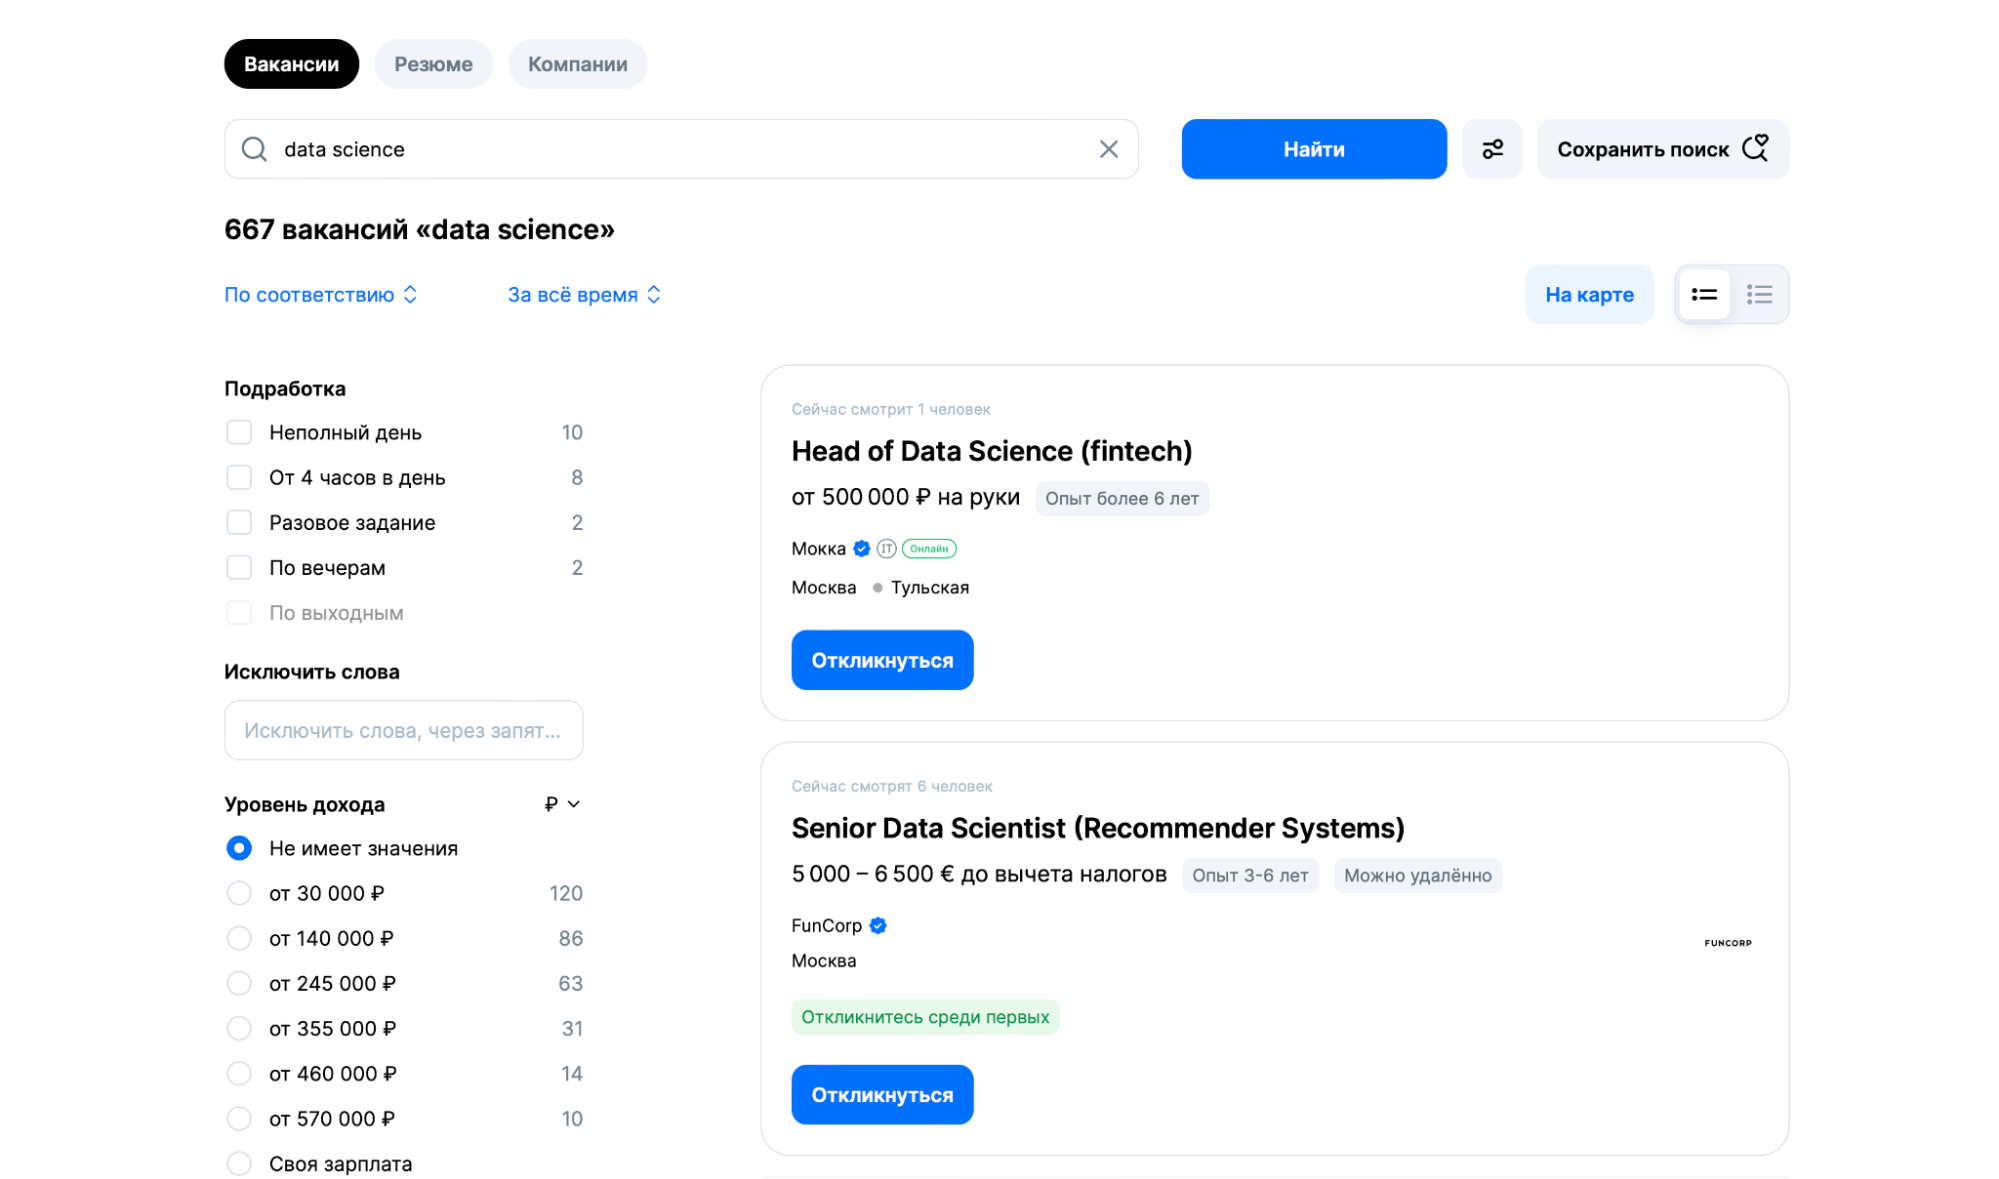The width and height of the screenshot is (1999, 1179).
Task: Expand the currency ₽ dropdown
Action: (562, 804)
